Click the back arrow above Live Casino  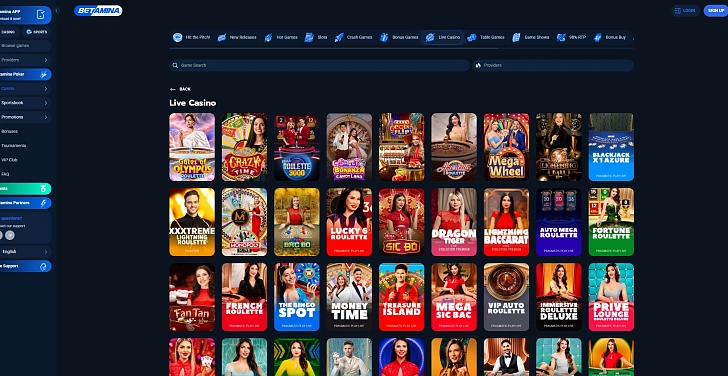pyautogui.click(x=173, y=89)
